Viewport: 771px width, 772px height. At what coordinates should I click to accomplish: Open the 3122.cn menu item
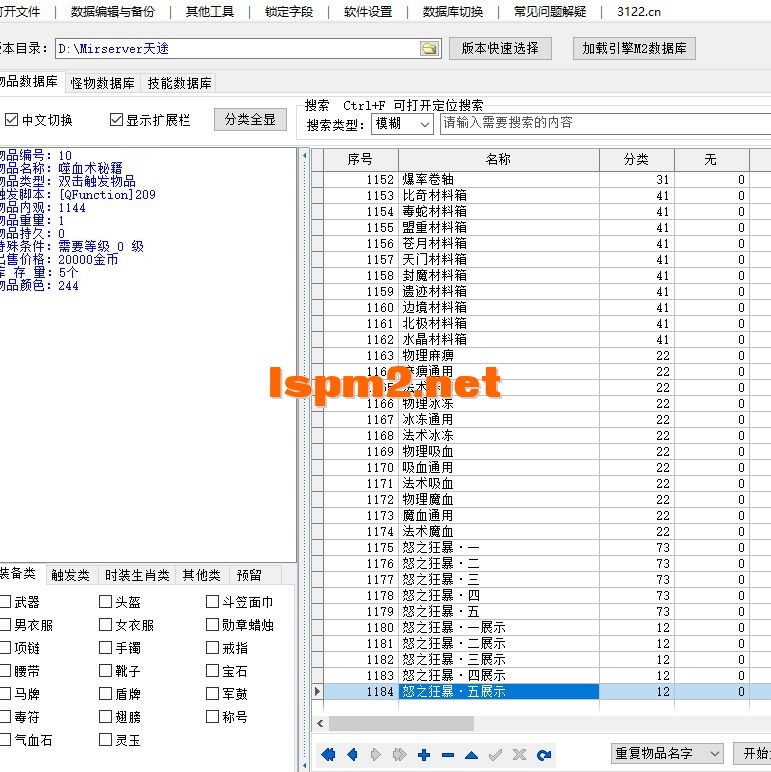(x=639, y=11)
